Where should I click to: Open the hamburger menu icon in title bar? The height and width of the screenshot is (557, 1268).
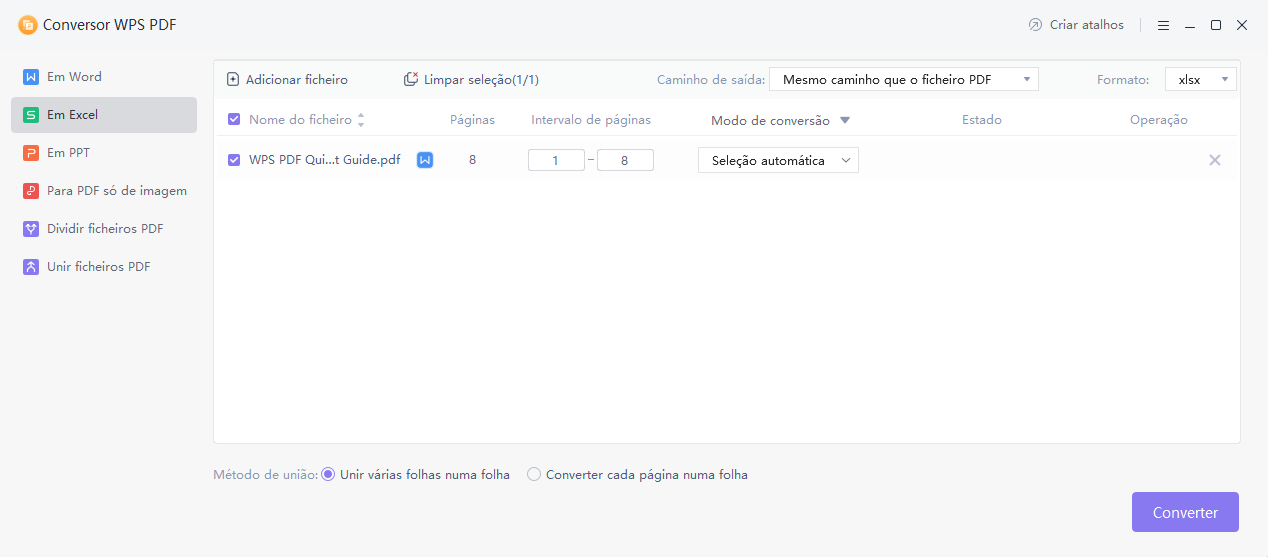pos(1164,25)
